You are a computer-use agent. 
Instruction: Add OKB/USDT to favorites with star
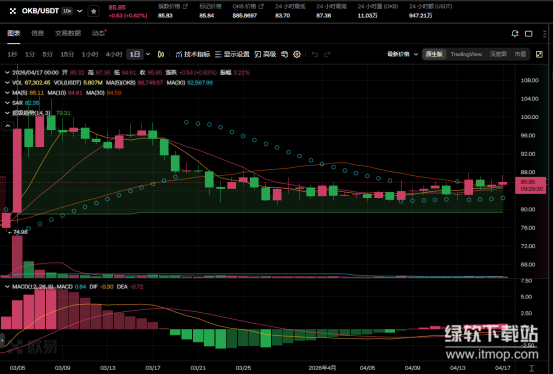click(93, 11)
